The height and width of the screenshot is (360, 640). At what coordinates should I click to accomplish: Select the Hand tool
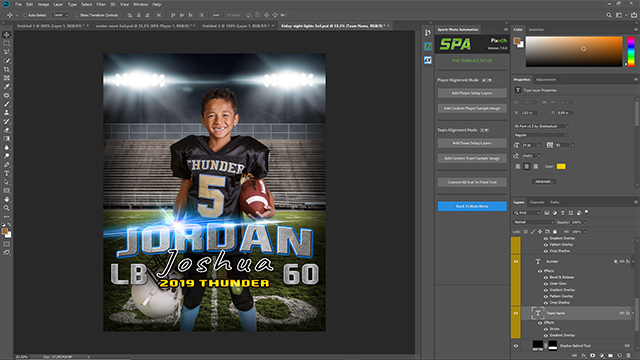click(7, 200)
